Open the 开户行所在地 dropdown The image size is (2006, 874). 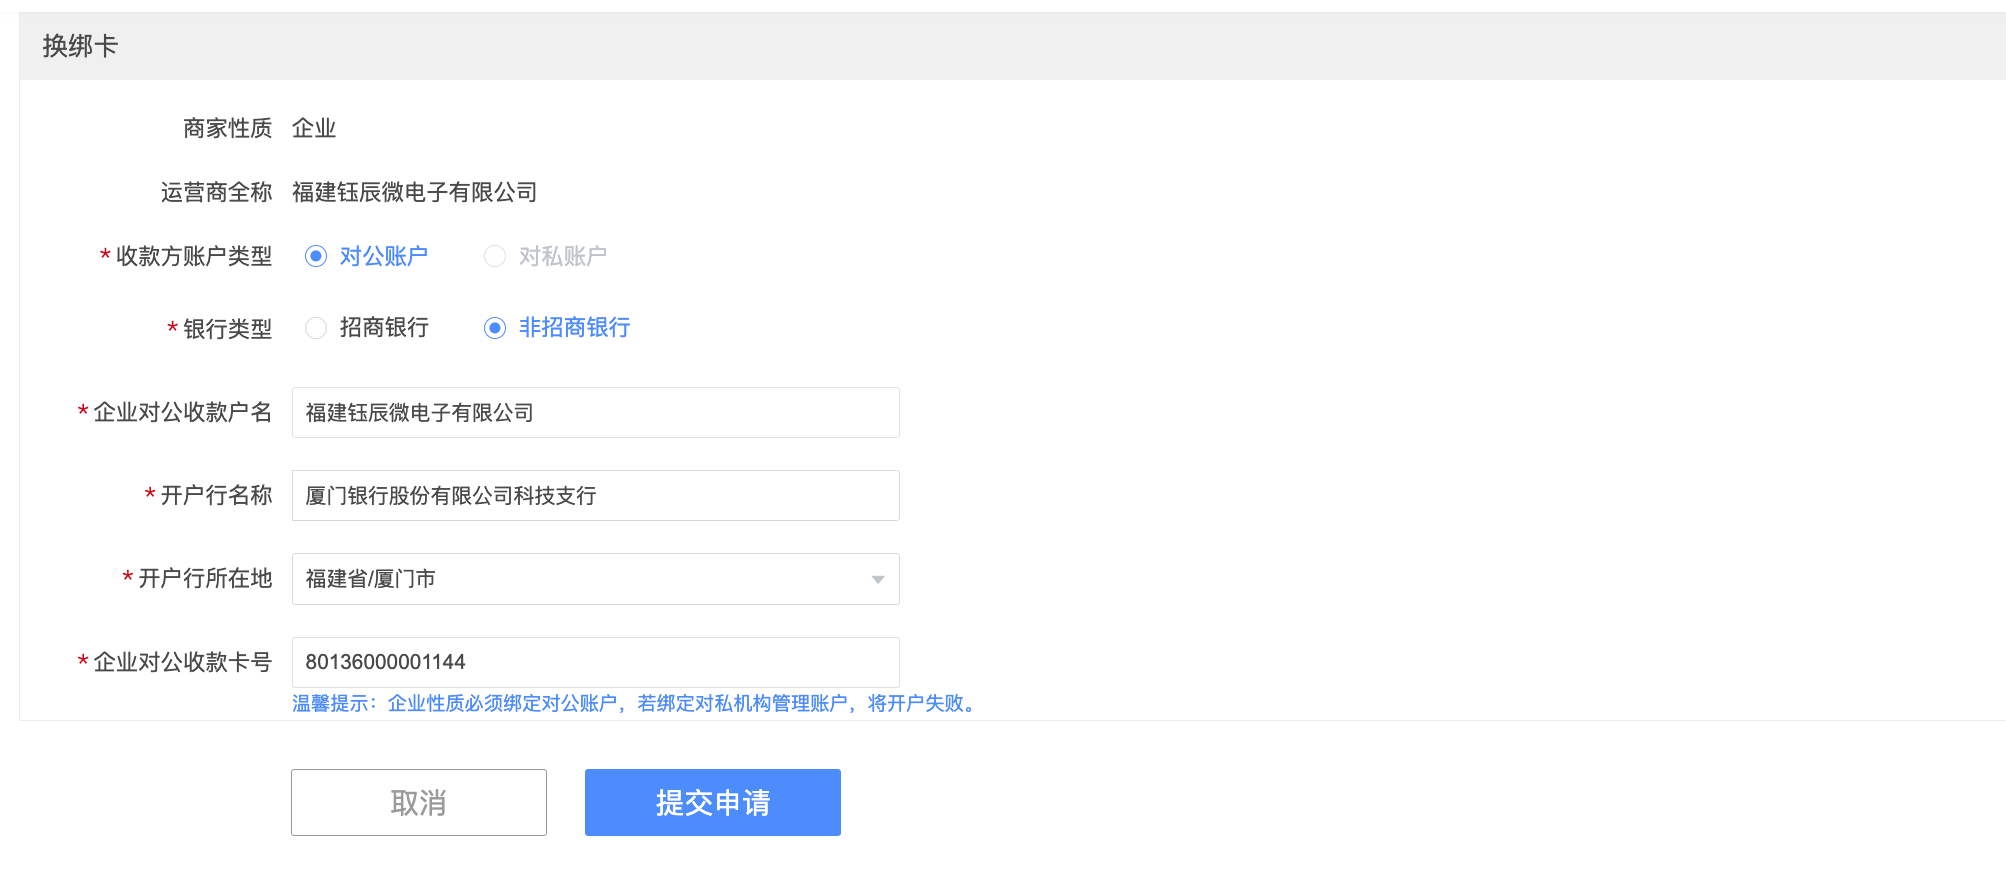click(595, 578)
